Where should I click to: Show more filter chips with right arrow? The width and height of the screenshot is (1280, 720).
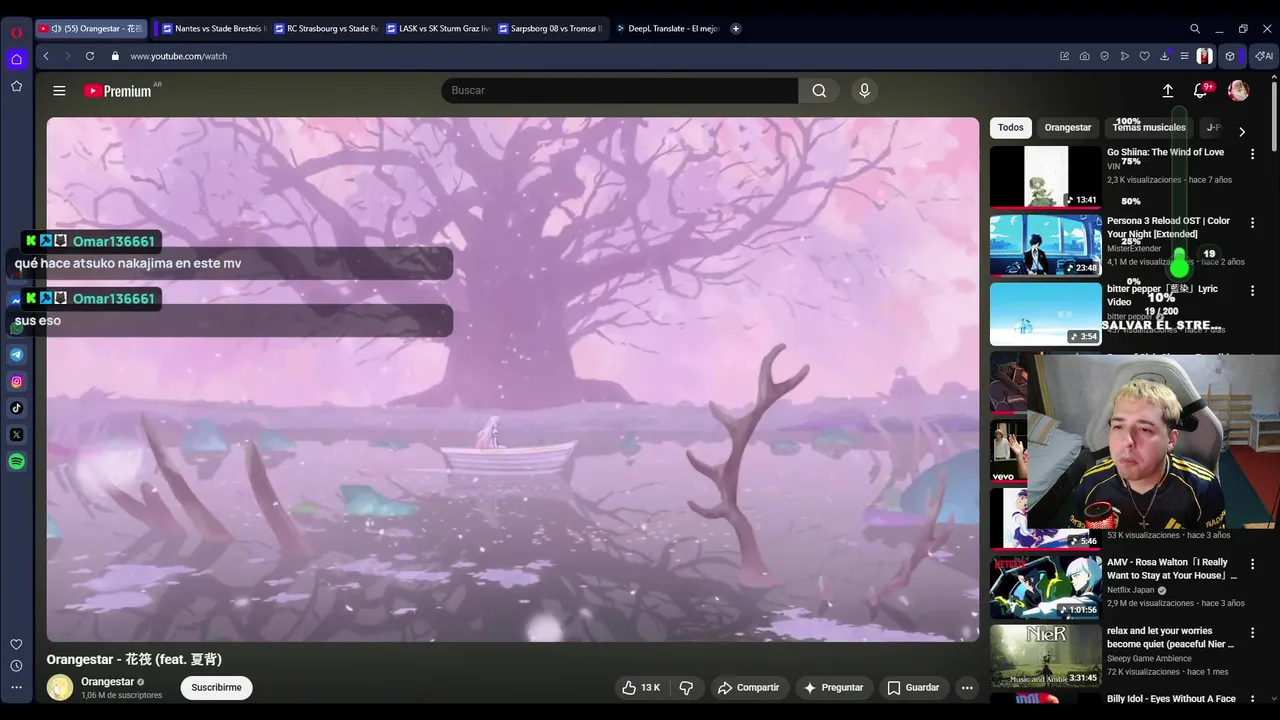[1242, 132]
